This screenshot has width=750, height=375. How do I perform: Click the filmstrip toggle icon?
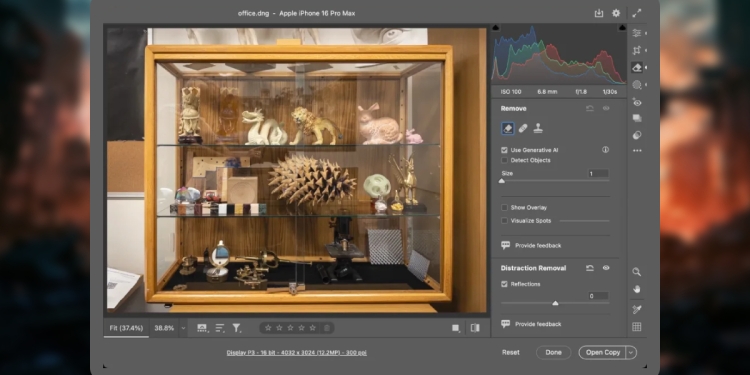click(202, 328)
